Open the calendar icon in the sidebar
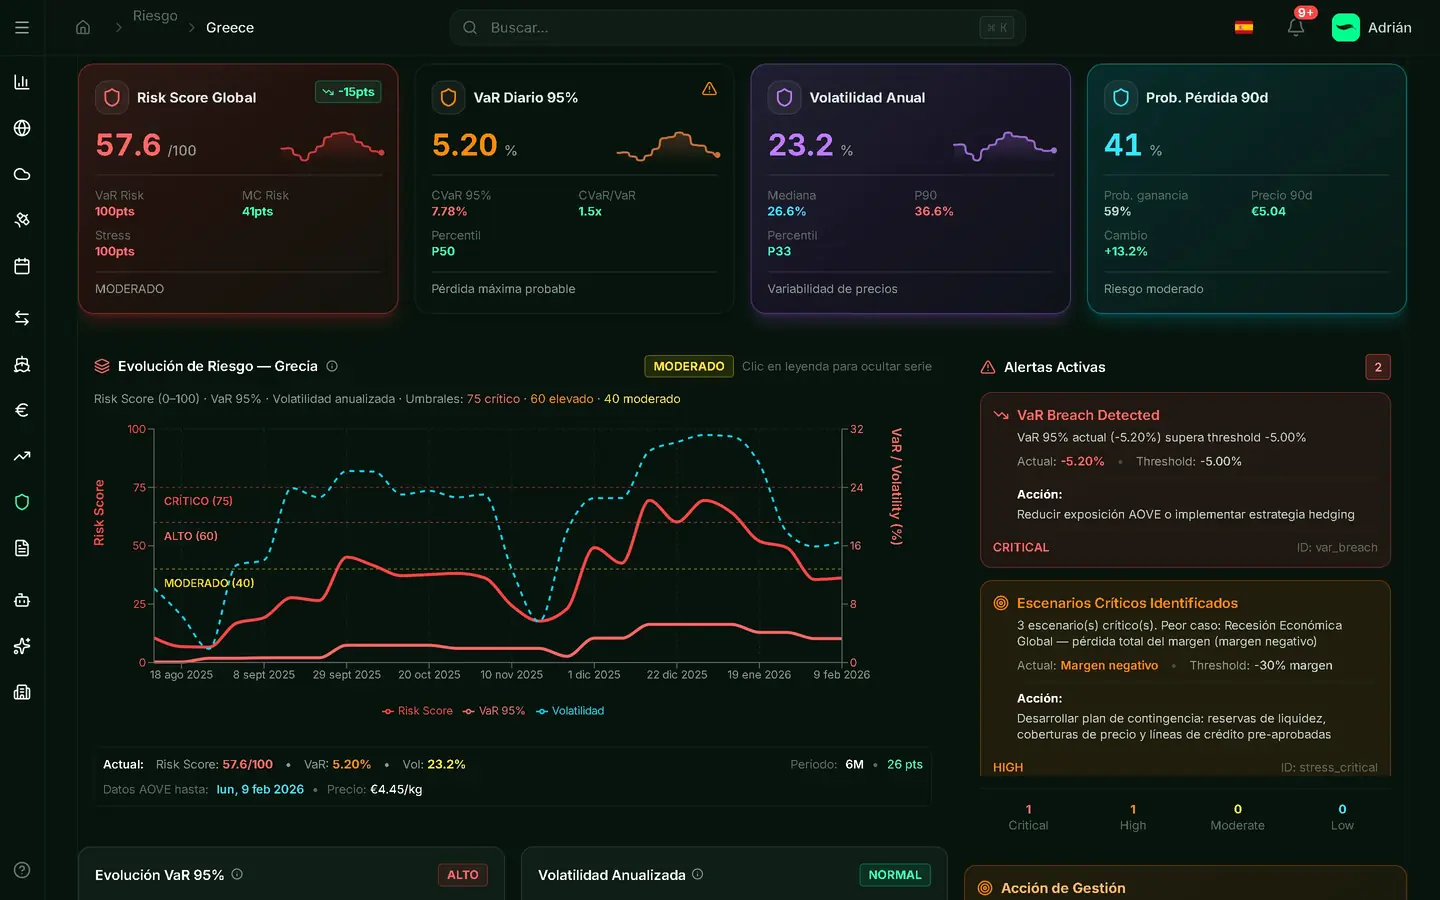The height and width of the screenshot is (900, 1440). (x=22, y=266)
